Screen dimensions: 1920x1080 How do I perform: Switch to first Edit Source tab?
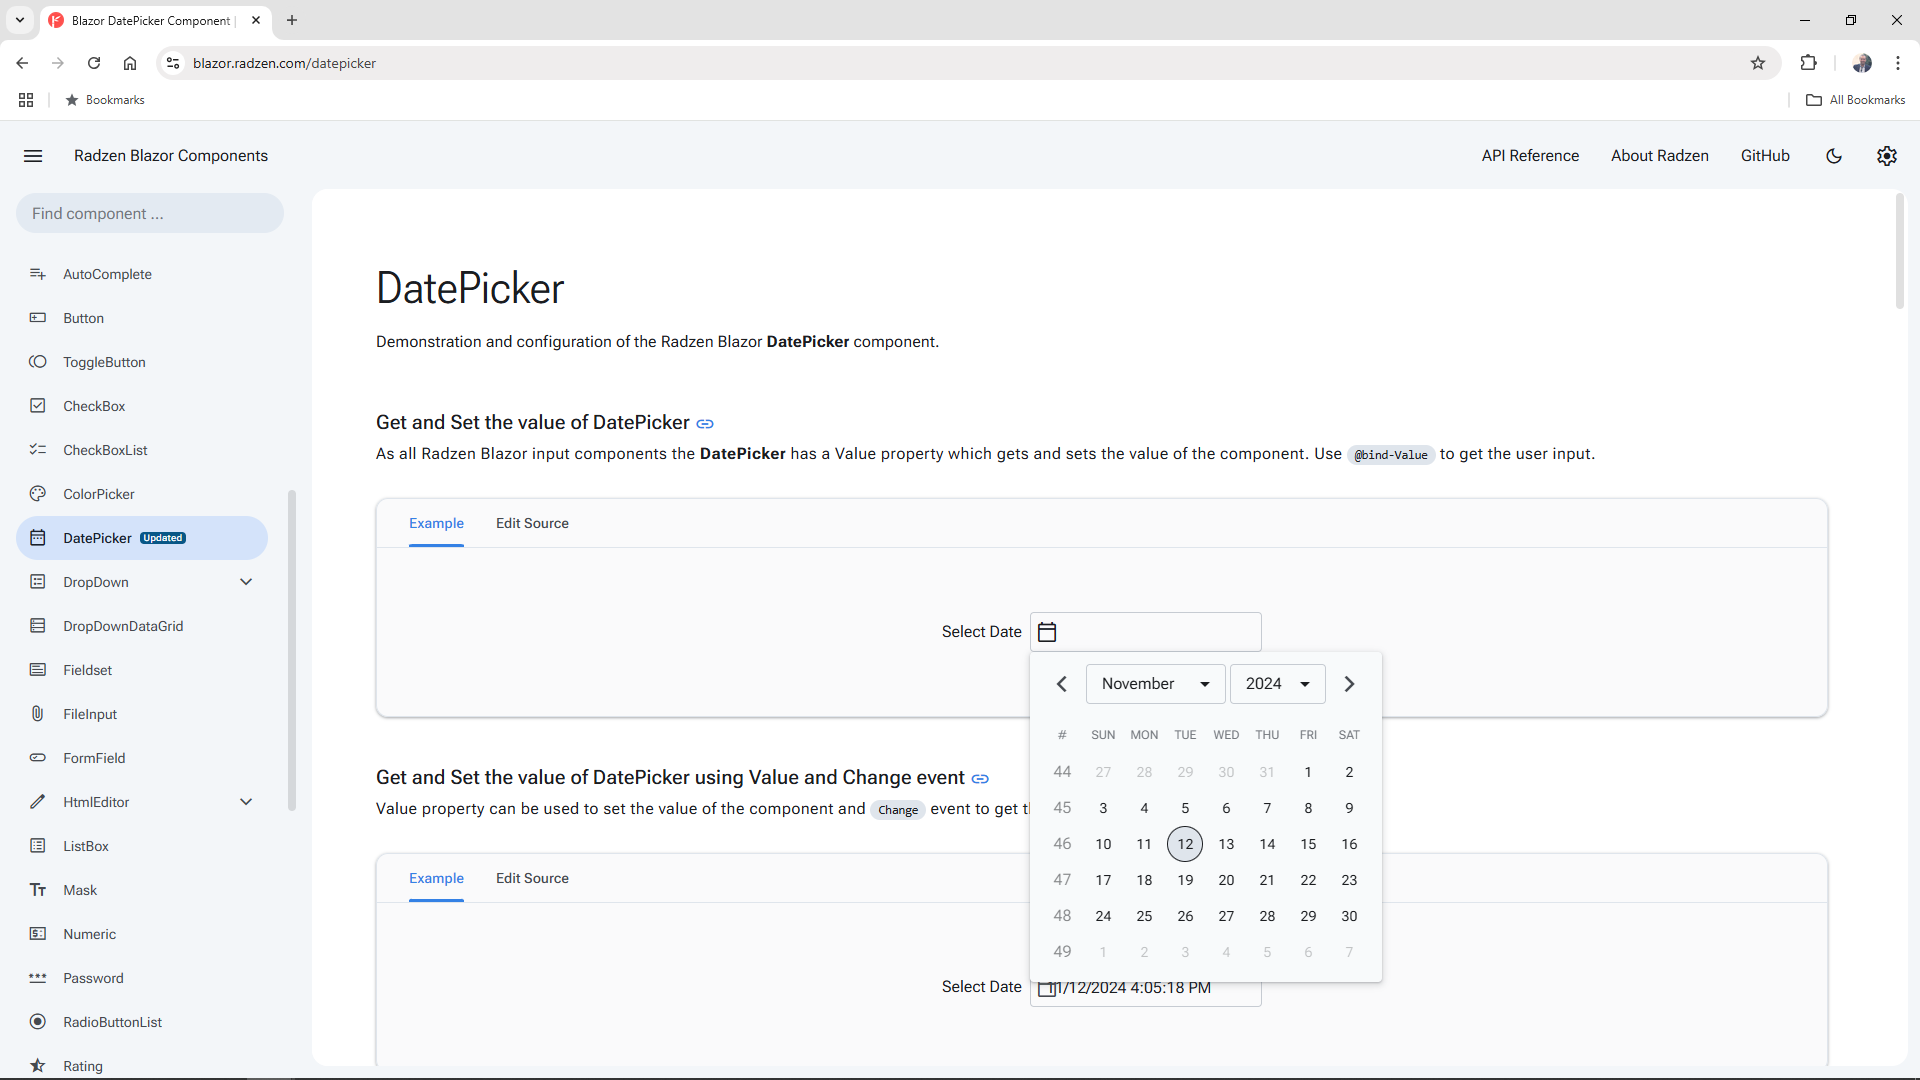pos(532,523)
